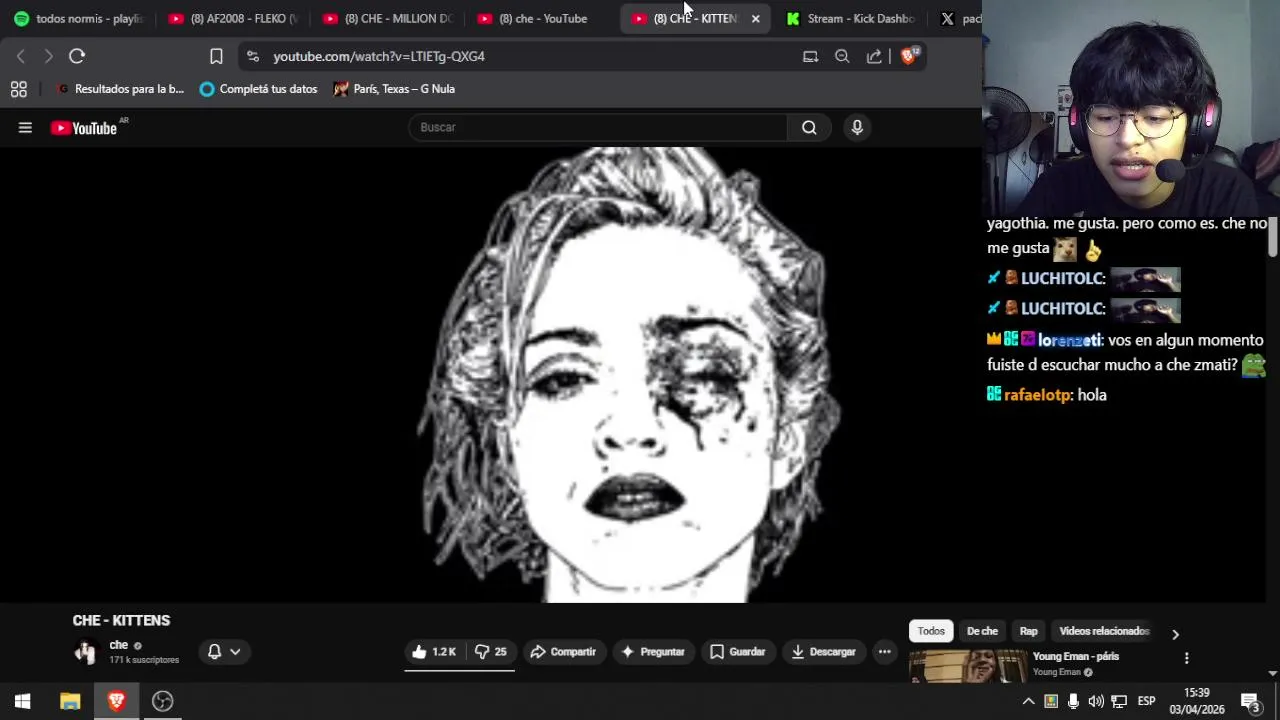
Task: Open Brave Shields lion icon
Action: (909, 56)
